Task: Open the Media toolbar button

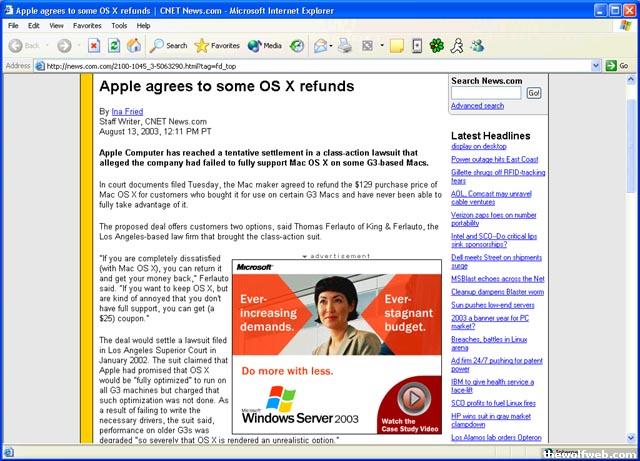Action: click(265, 45)
